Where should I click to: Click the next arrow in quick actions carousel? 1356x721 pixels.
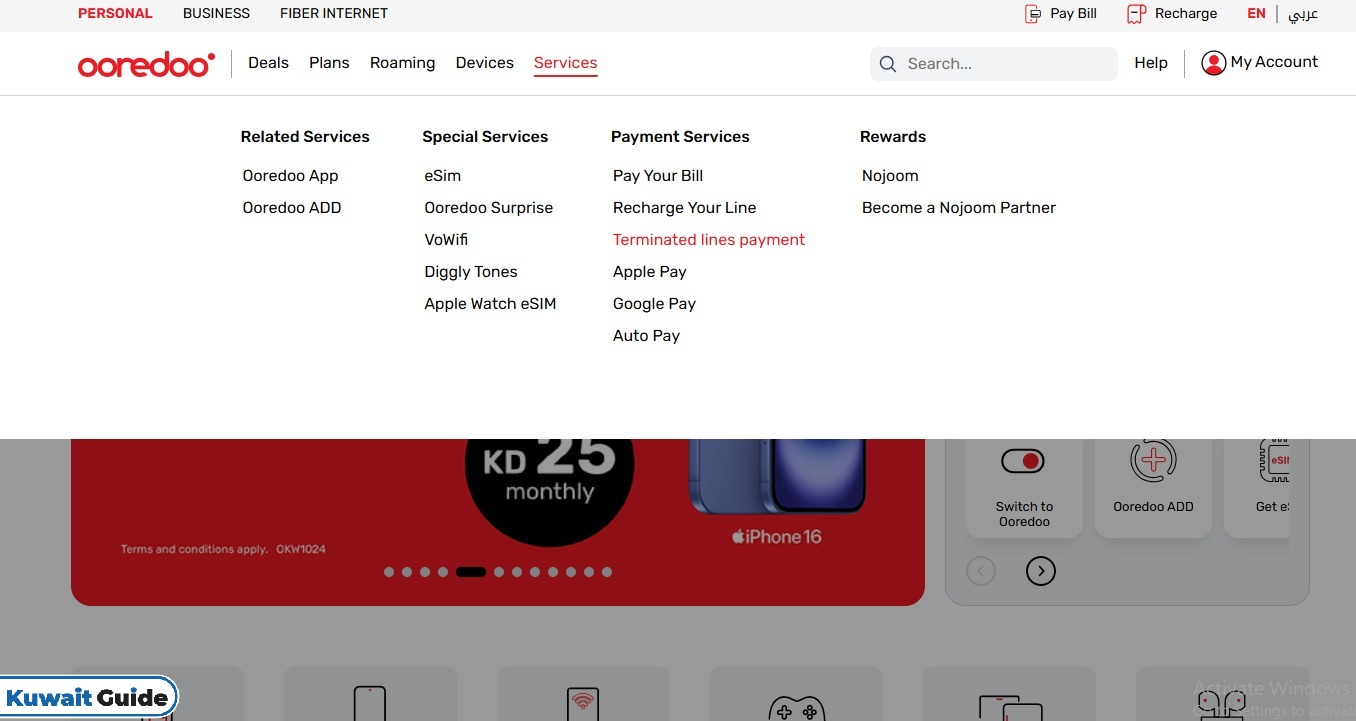1041,571
